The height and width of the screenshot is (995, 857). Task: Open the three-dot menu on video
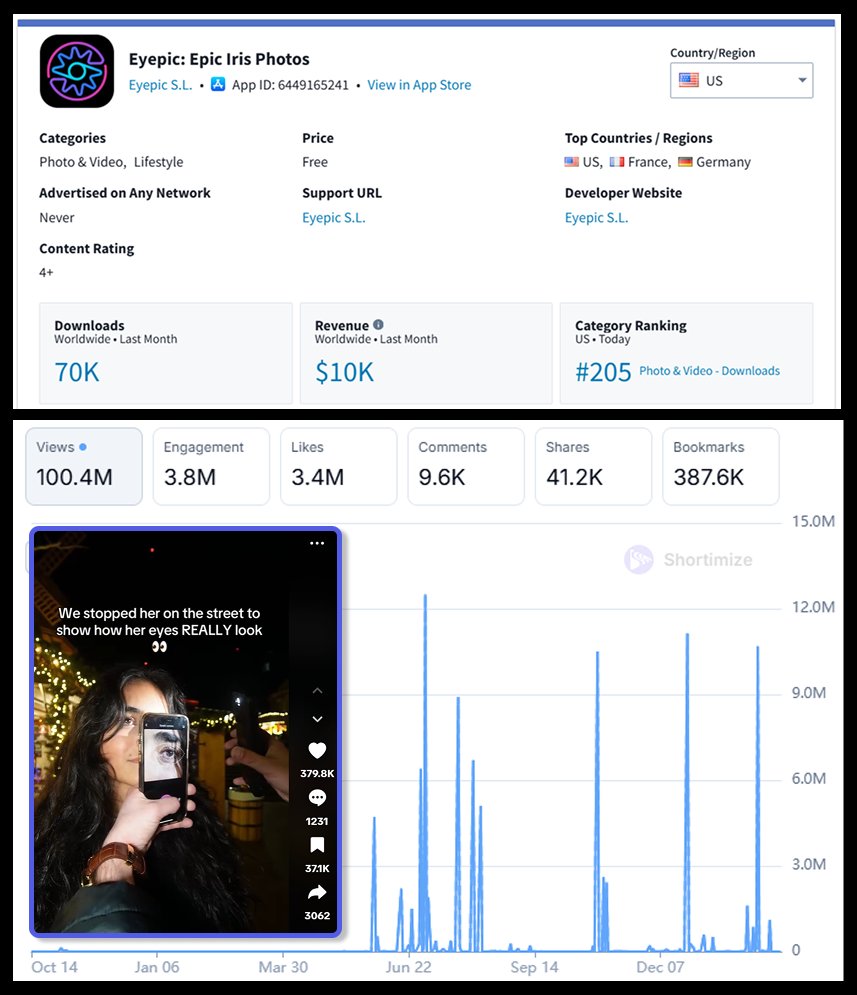coord(317,543)
